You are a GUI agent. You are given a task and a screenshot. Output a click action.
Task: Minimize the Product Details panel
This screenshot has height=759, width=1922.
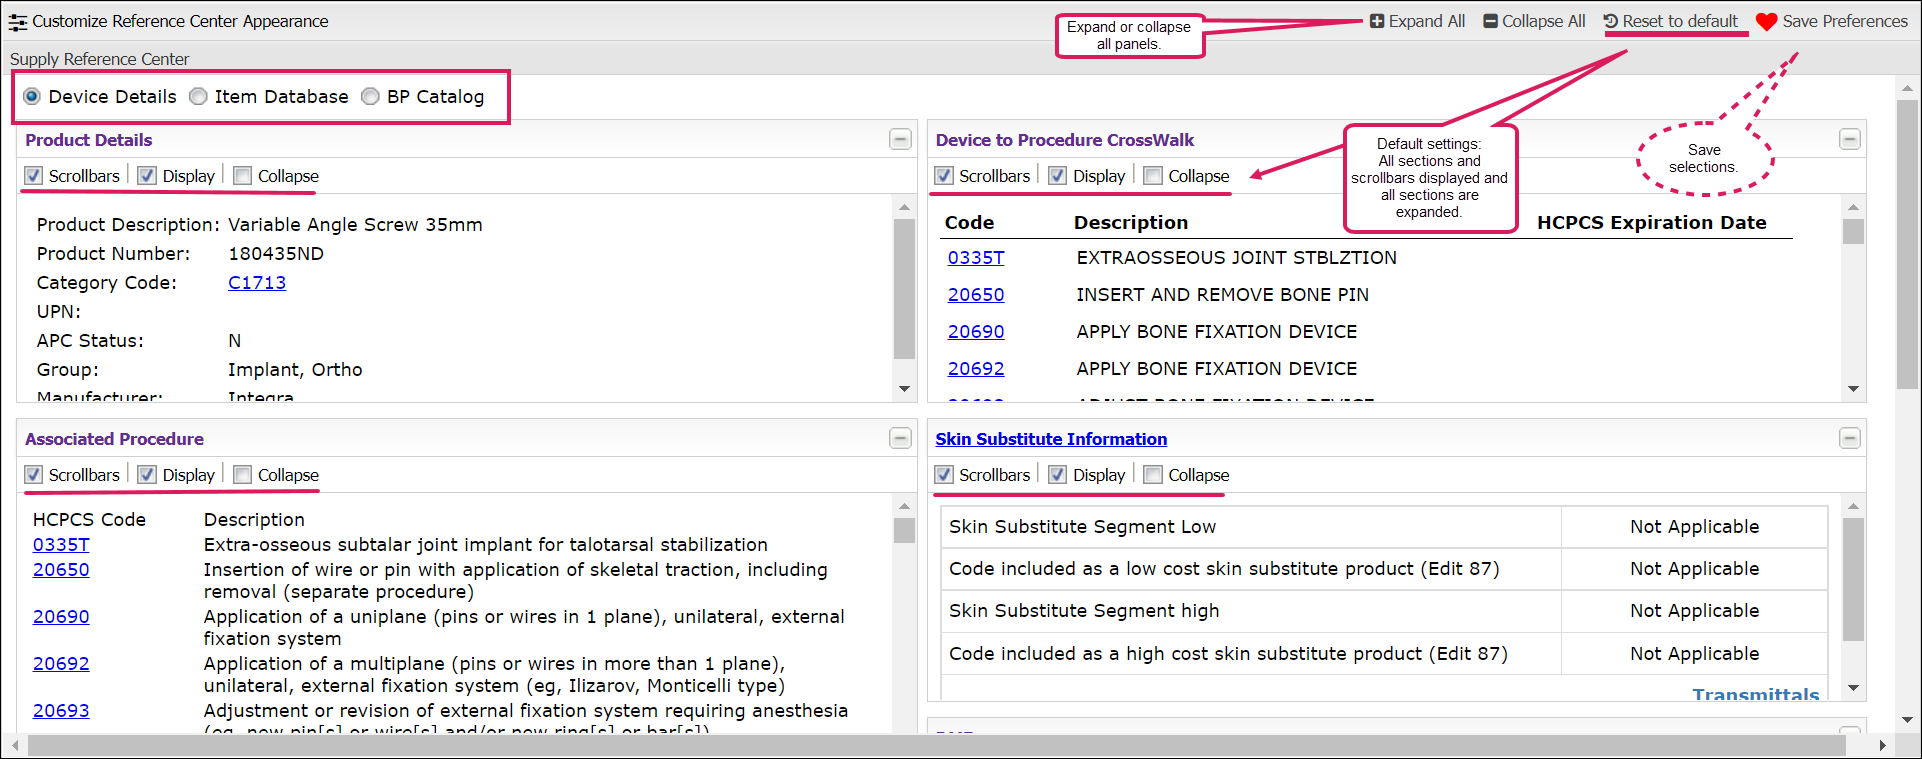coord(900,140)
